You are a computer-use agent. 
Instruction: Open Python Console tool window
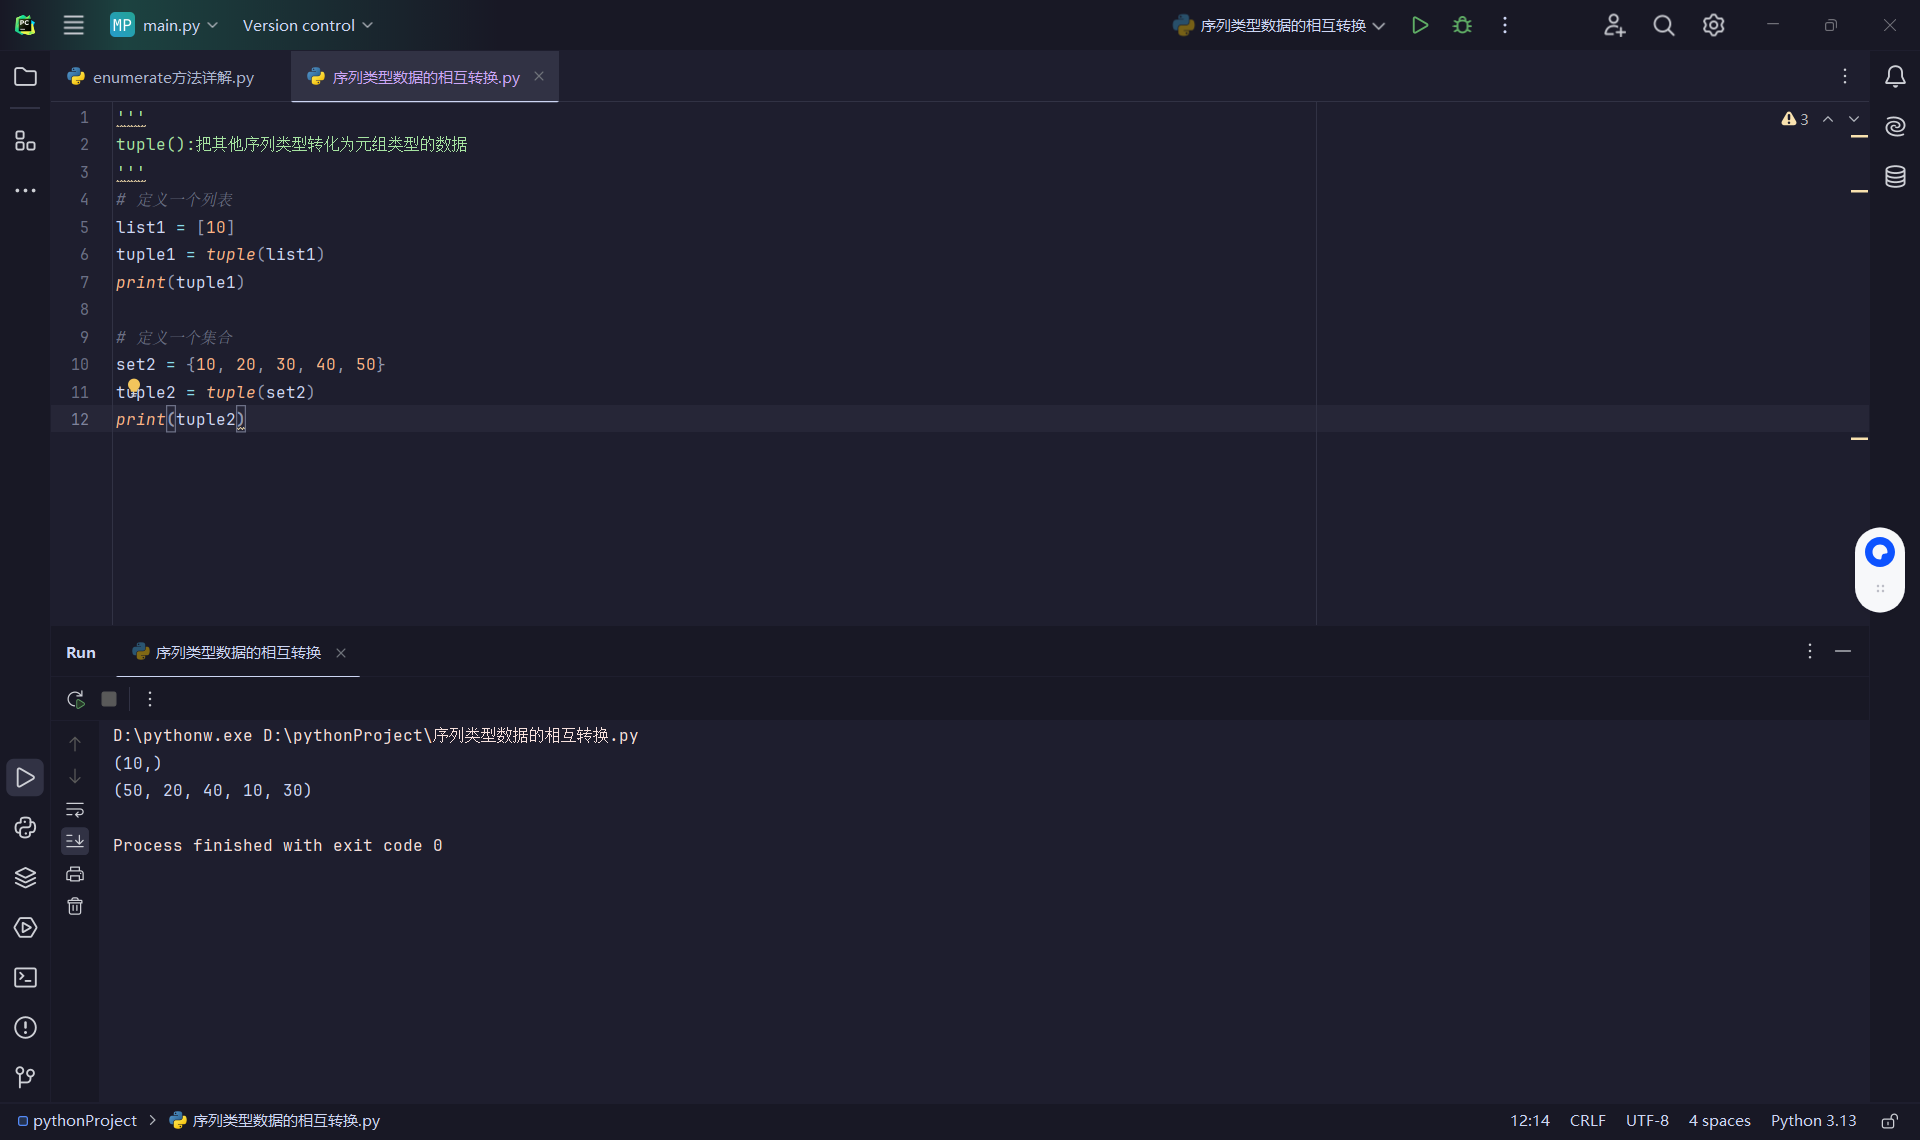(25, 828)
